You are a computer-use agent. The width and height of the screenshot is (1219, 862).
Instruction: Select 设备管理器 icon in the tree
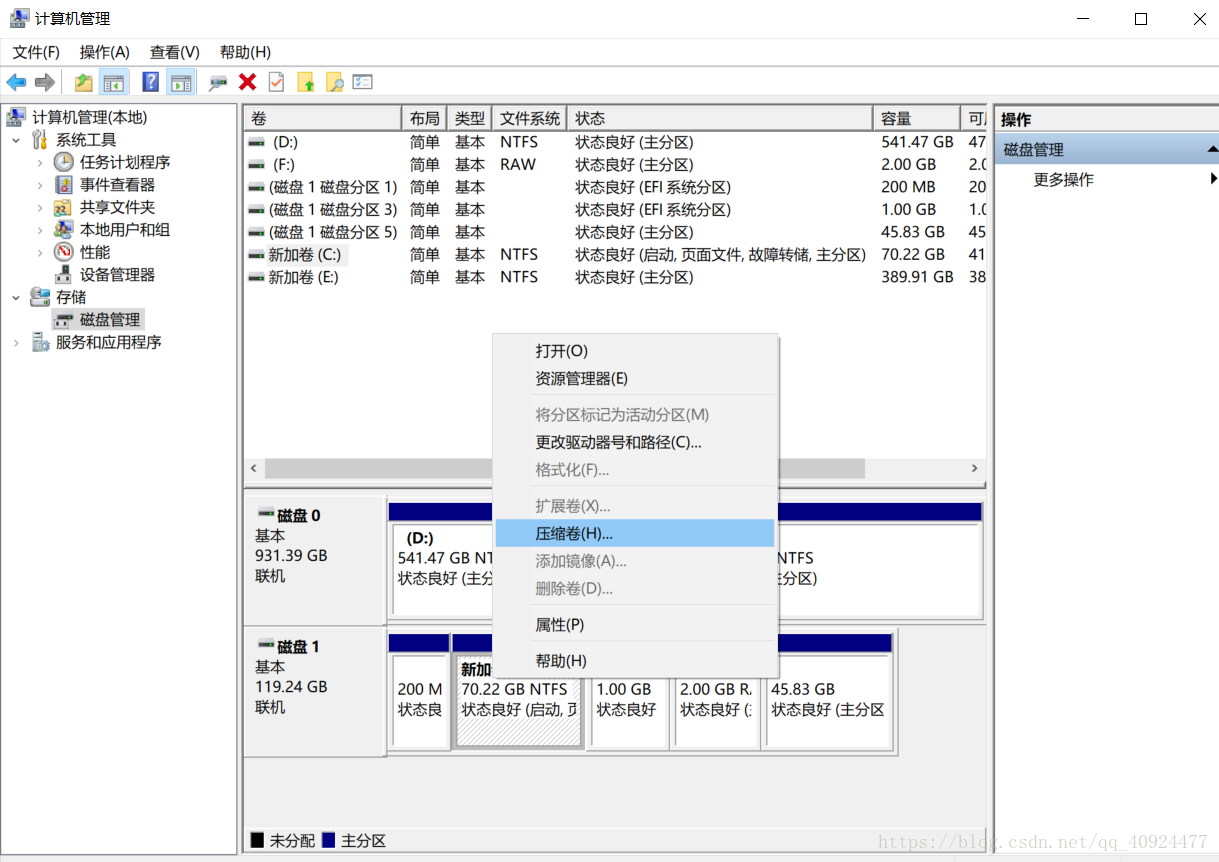[x=64, y=275]
